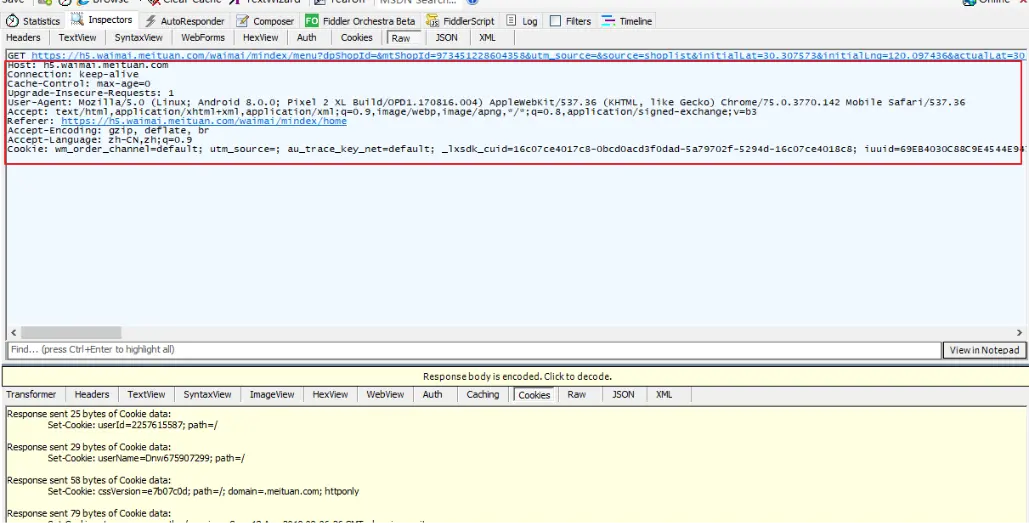The height and width of the screenshot is (523, 1029).
Task: Click the Set-Cookie userName line
Action: click(x=146, y=458)
